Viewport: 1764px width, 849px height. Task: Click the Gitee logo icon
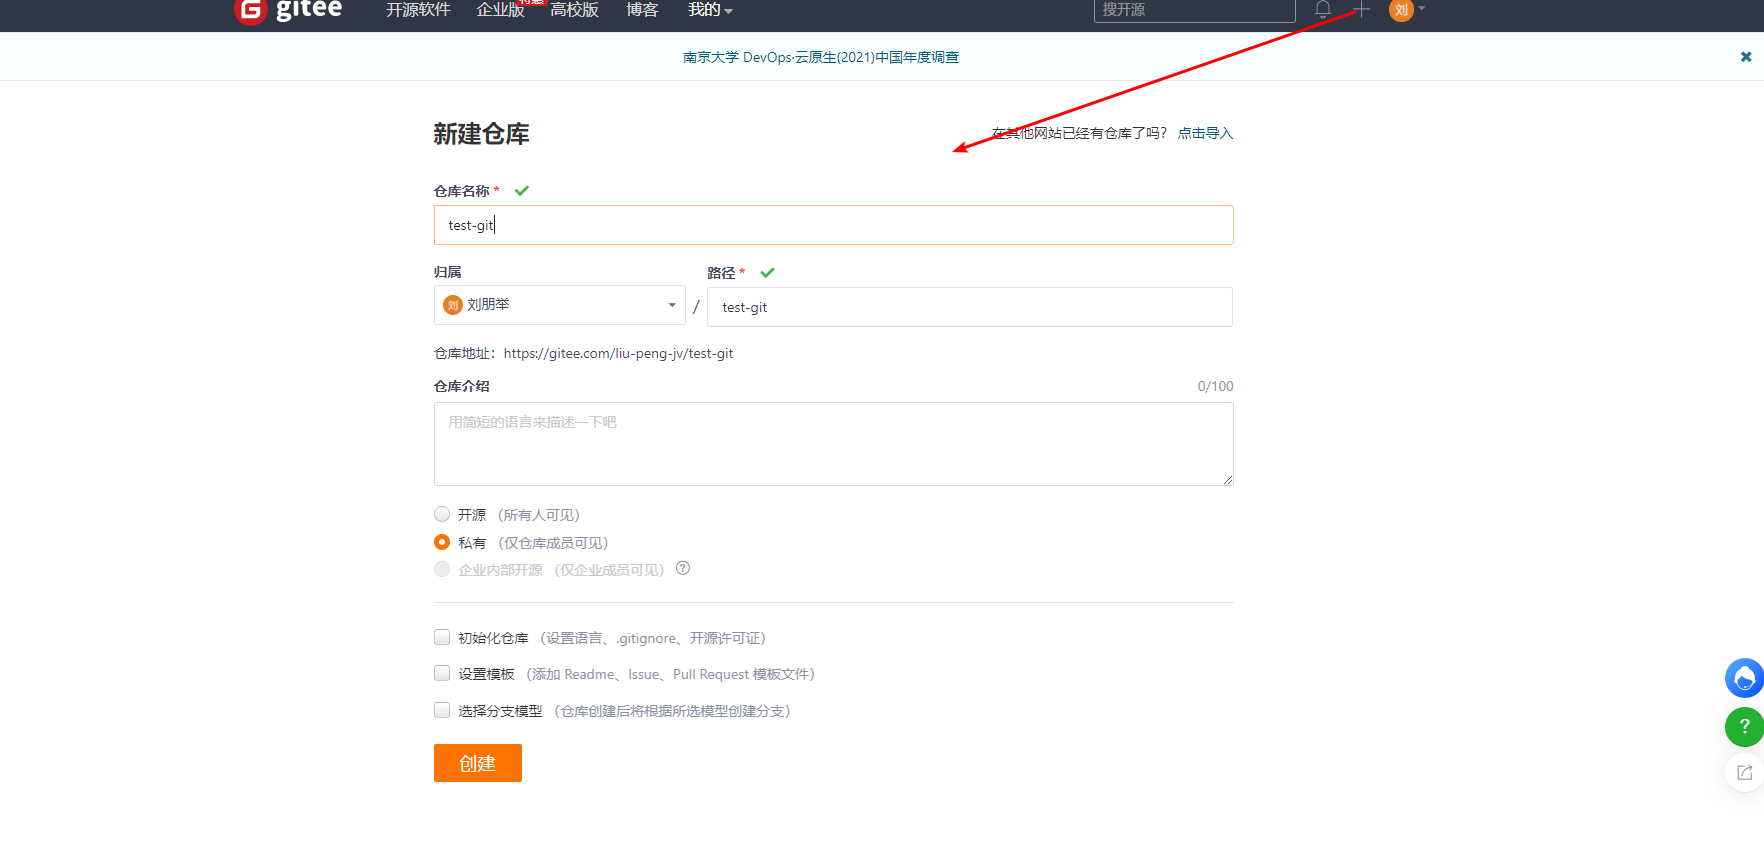[250, 10]
